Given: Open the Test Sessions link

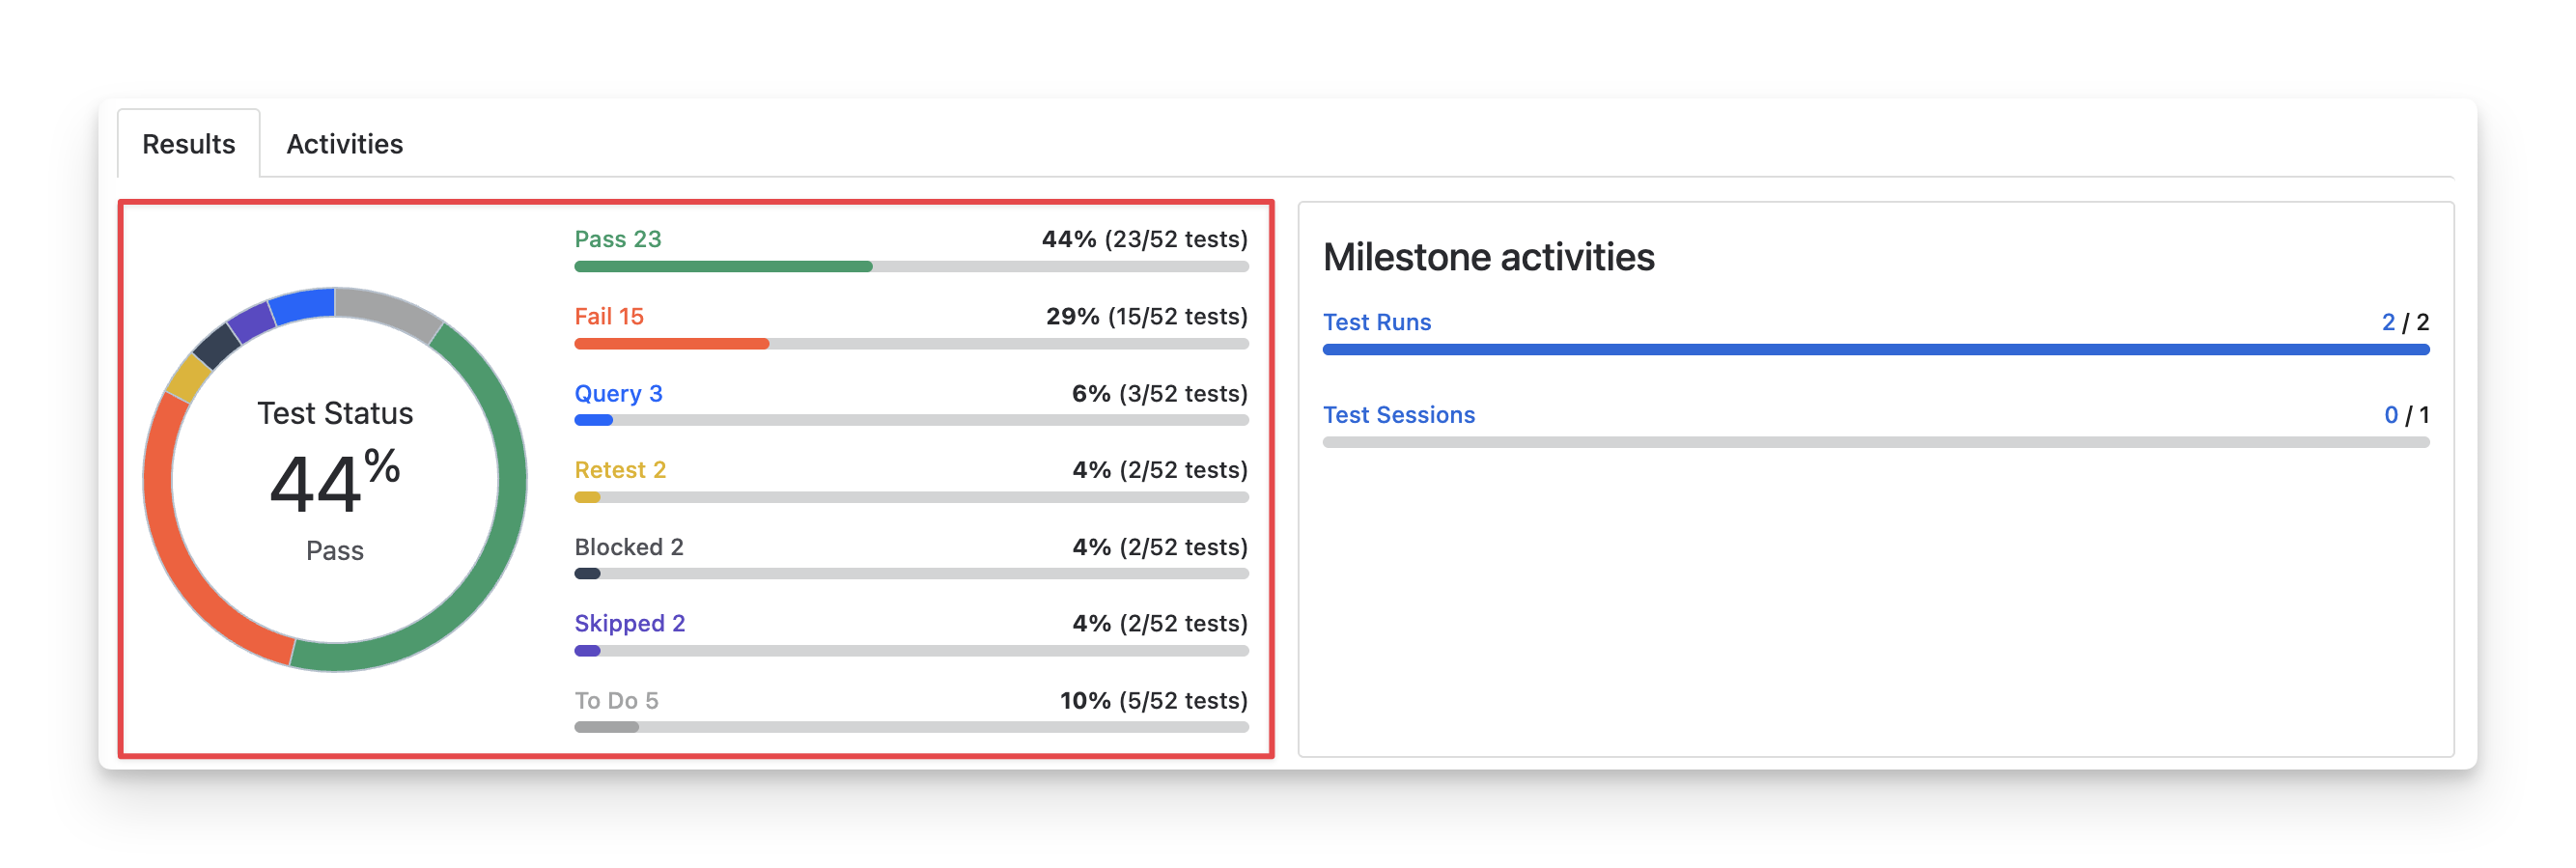Looking at the screenshot, I should click(1398, 415).
